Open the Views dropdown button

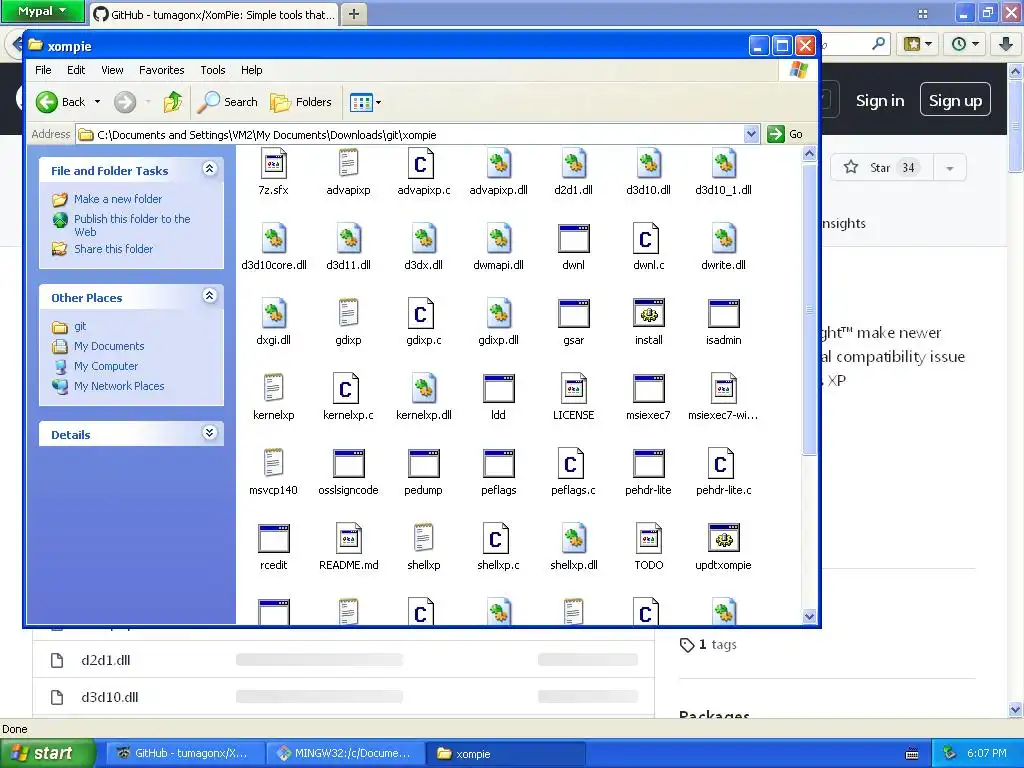pos(365,102)
